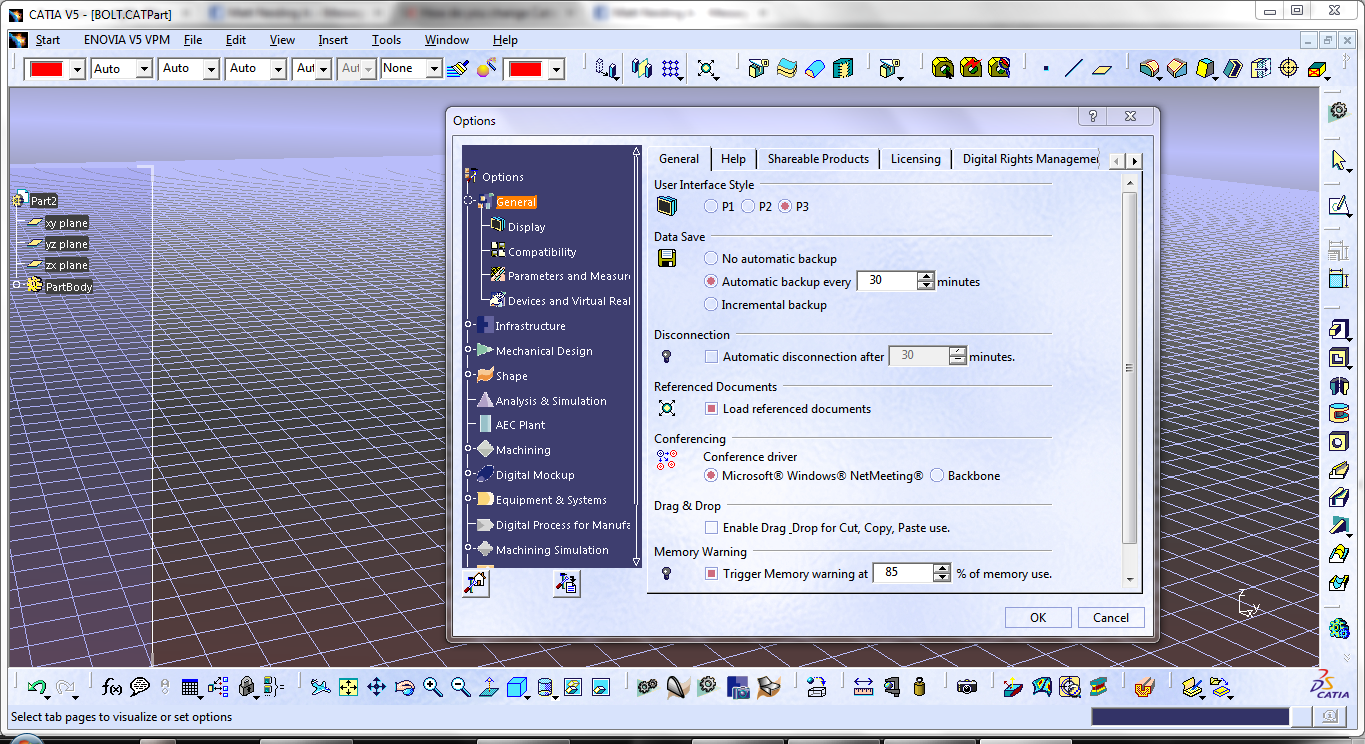Select the Pad tool
Image resolution: width=1365 pixels, height=744 pixels.
pyautogui.click(x=1338, y=328)
